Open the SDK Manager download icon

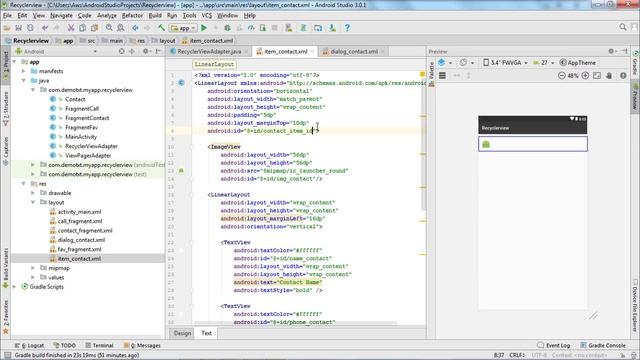click(x=333, y=28)
